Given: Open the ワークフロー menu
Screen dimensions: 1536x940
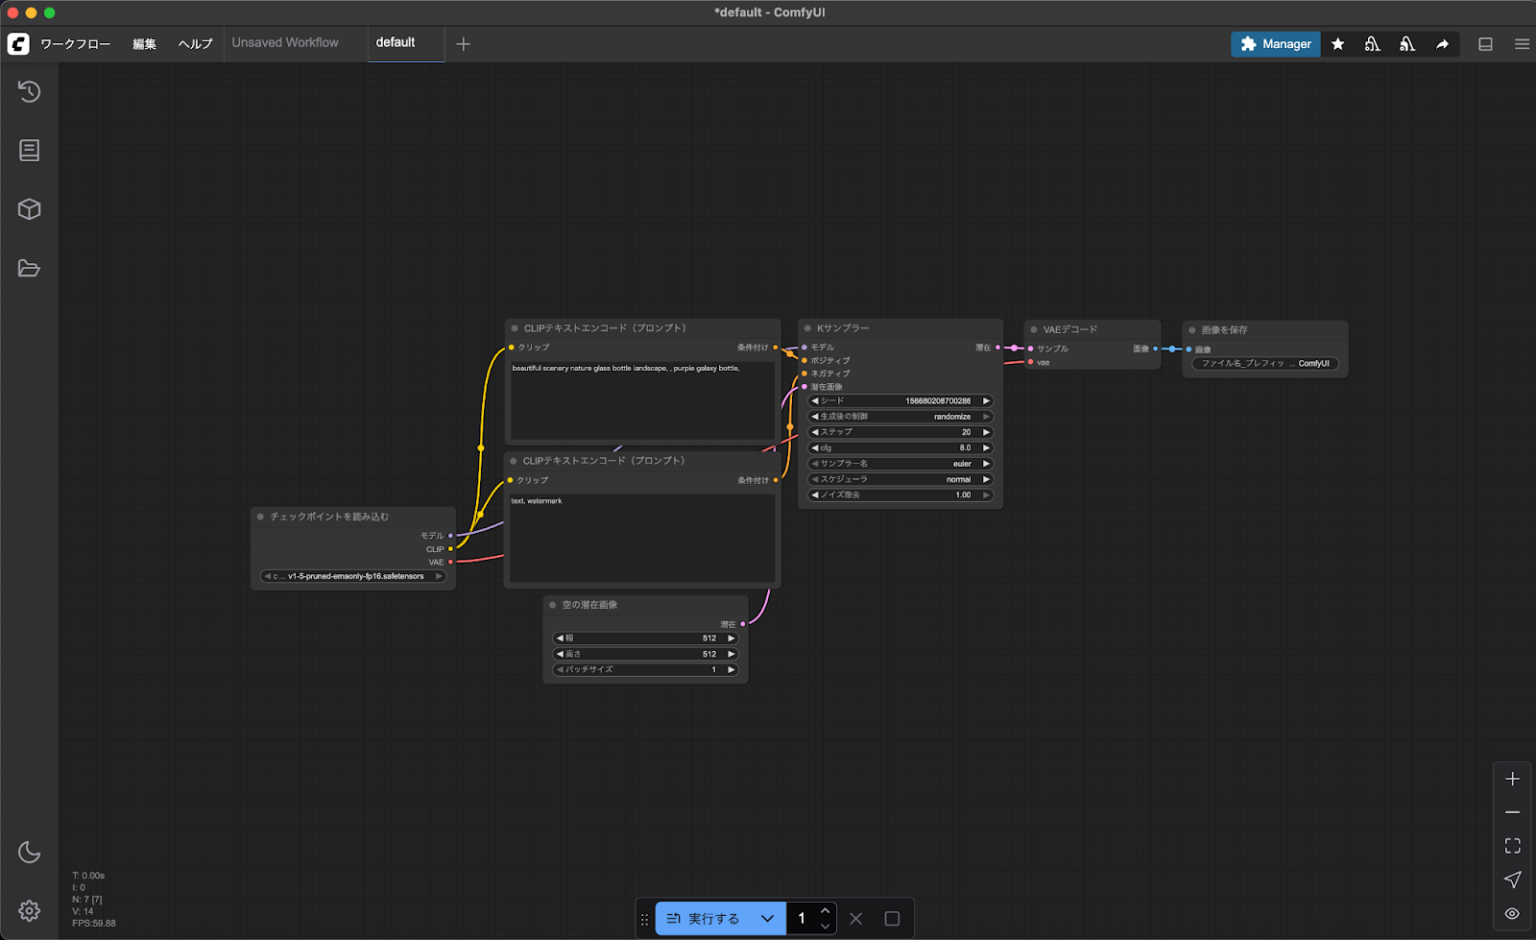Looking at the screenshot, I should click(x=75, y=44).
